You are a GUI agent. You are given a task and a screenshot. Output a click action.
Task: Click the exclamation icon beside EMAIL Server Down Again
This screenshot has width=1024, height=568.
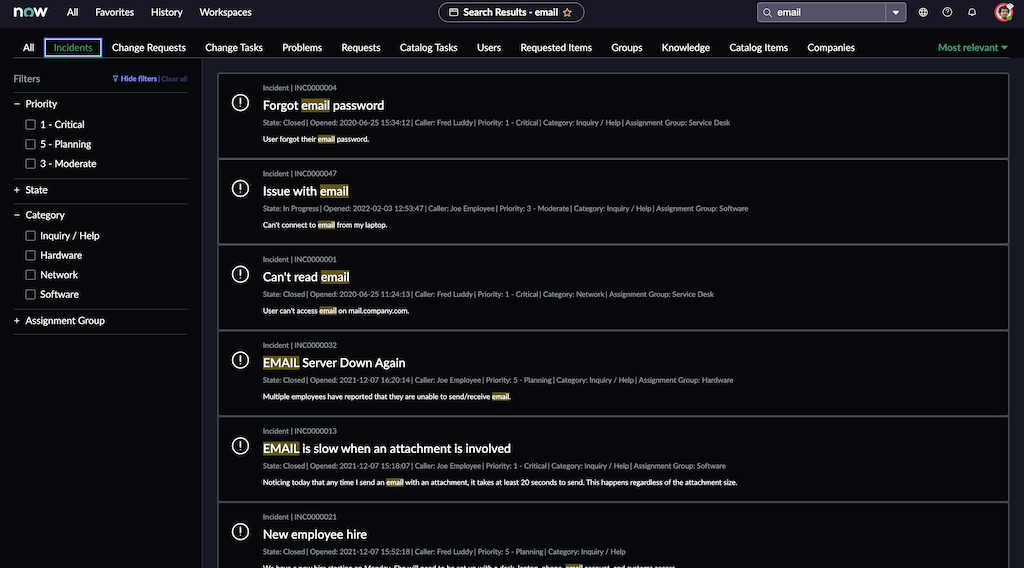(x=240, y=360)
